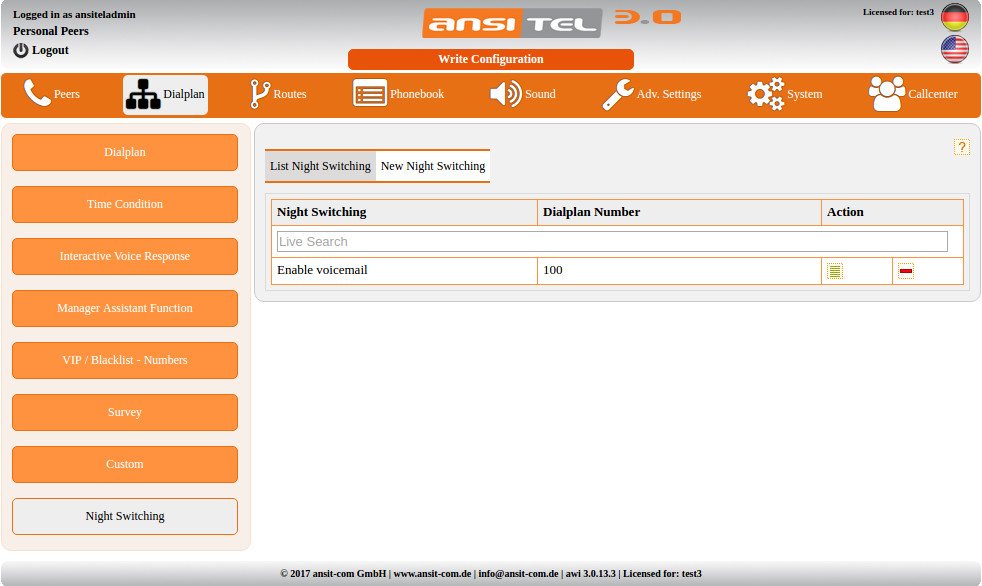Open Adv. Settings wrench menu

[x=651, y=94]
